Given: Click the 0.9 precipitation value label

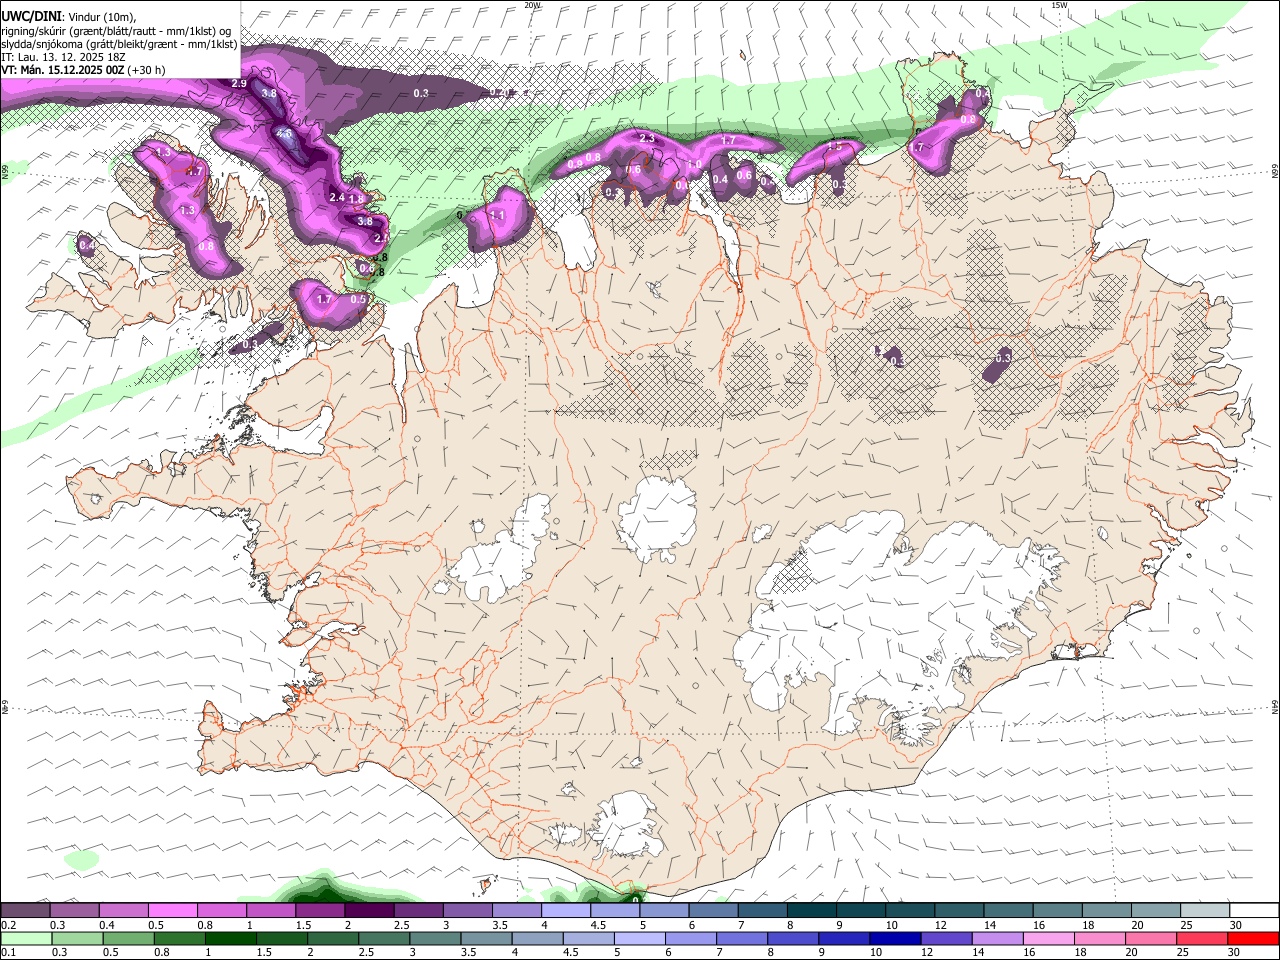Looking at the screenshot, I should tap(575, 164).
